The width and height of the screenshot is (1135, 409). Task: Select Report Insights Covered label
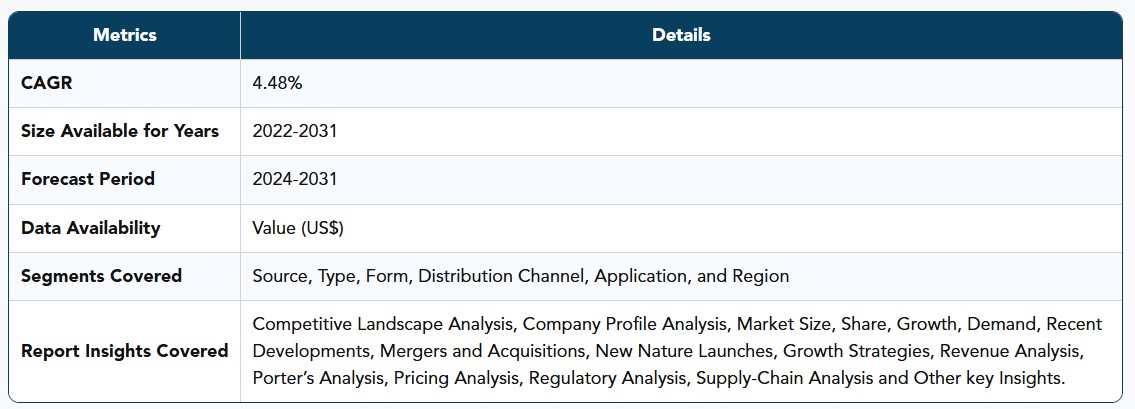coord(125,351)
